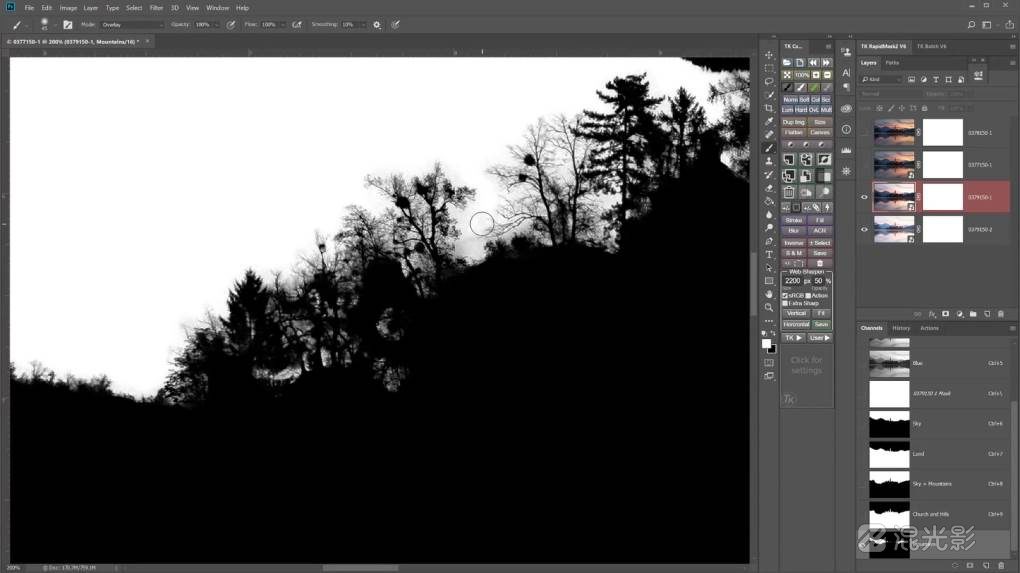Open the Histogram panel icon
Image resolution: width=1020 pixels, height=573 pixels.
coord(846,150)
